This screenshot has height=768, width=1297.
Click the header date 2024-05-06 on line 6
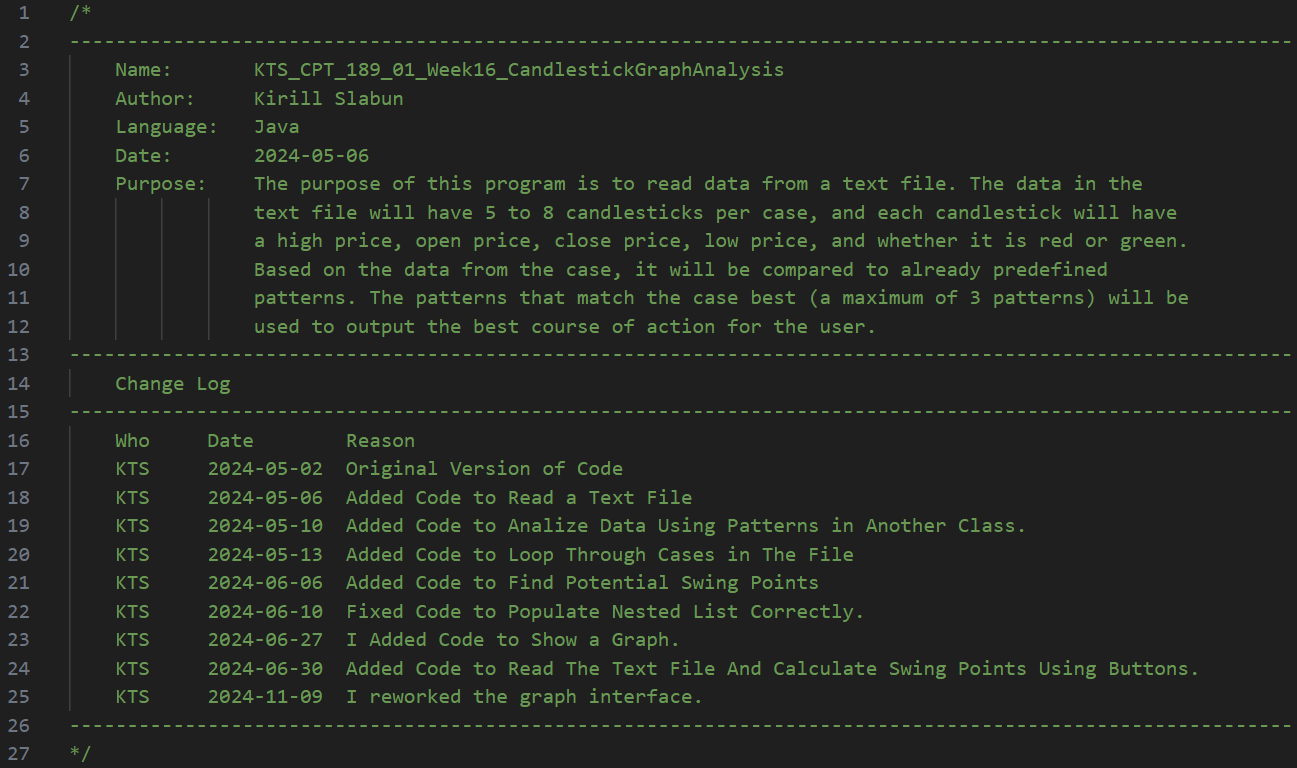point(311,156)
